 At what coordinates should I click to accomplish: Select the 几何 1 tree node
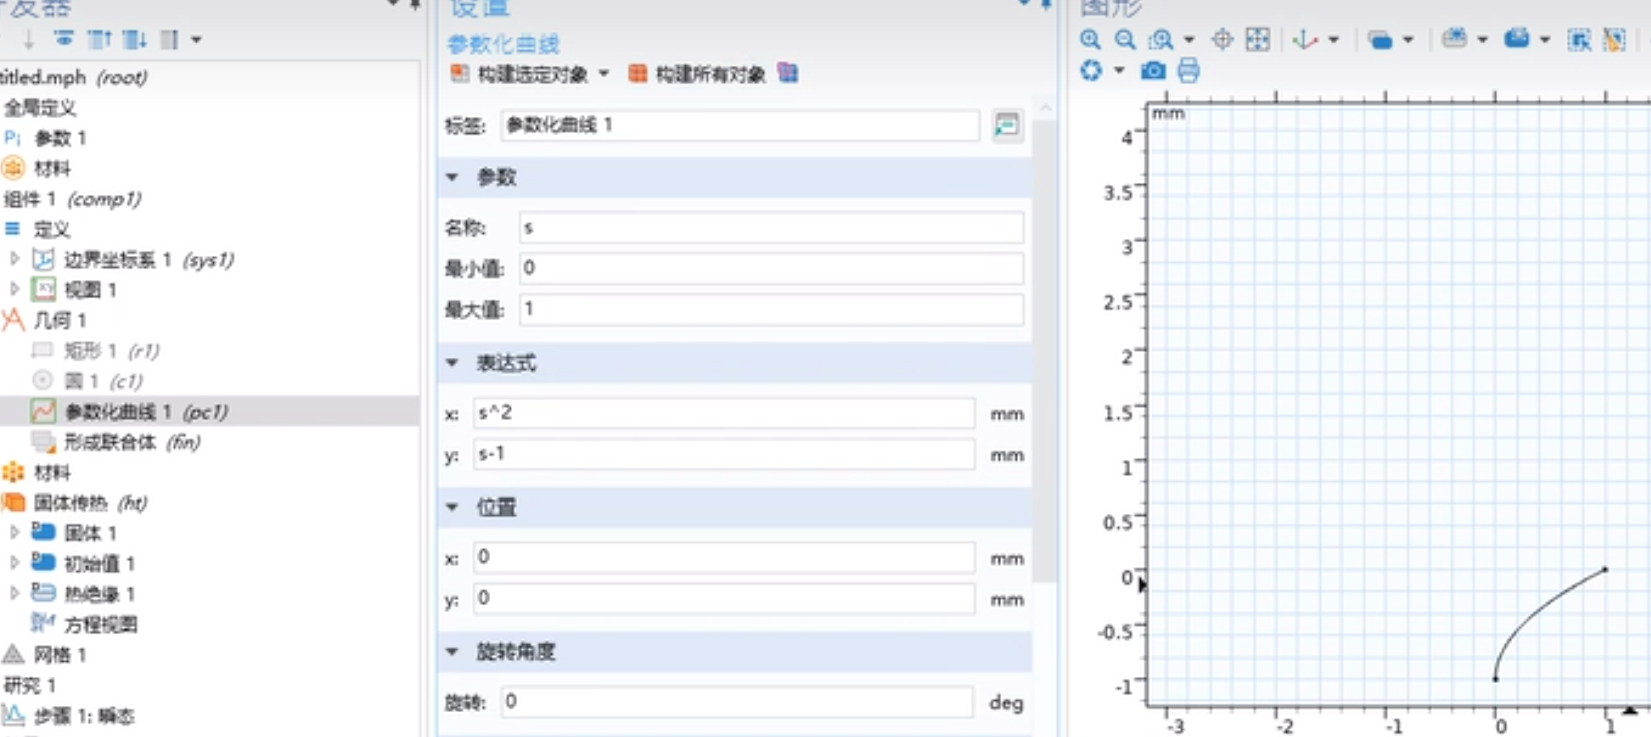[60, 320]
